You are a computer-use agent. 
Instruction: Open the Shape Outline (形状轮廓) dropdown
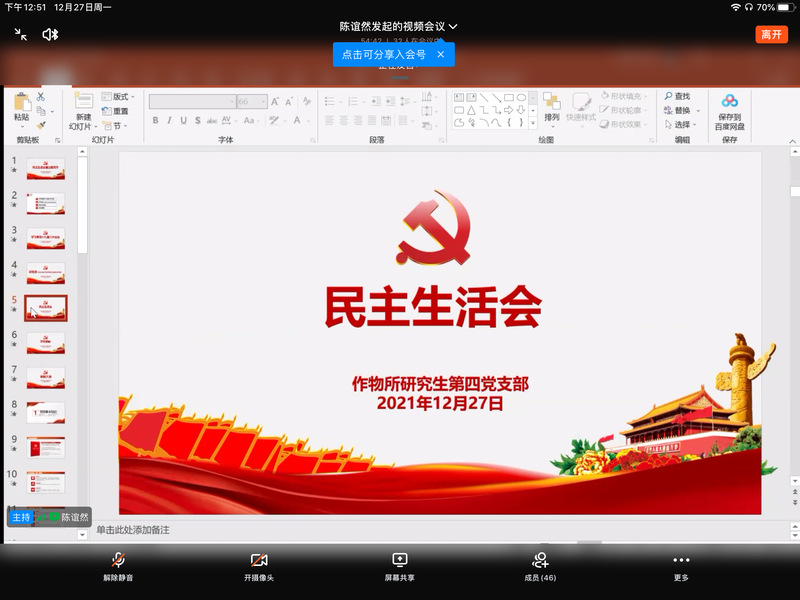623,110
